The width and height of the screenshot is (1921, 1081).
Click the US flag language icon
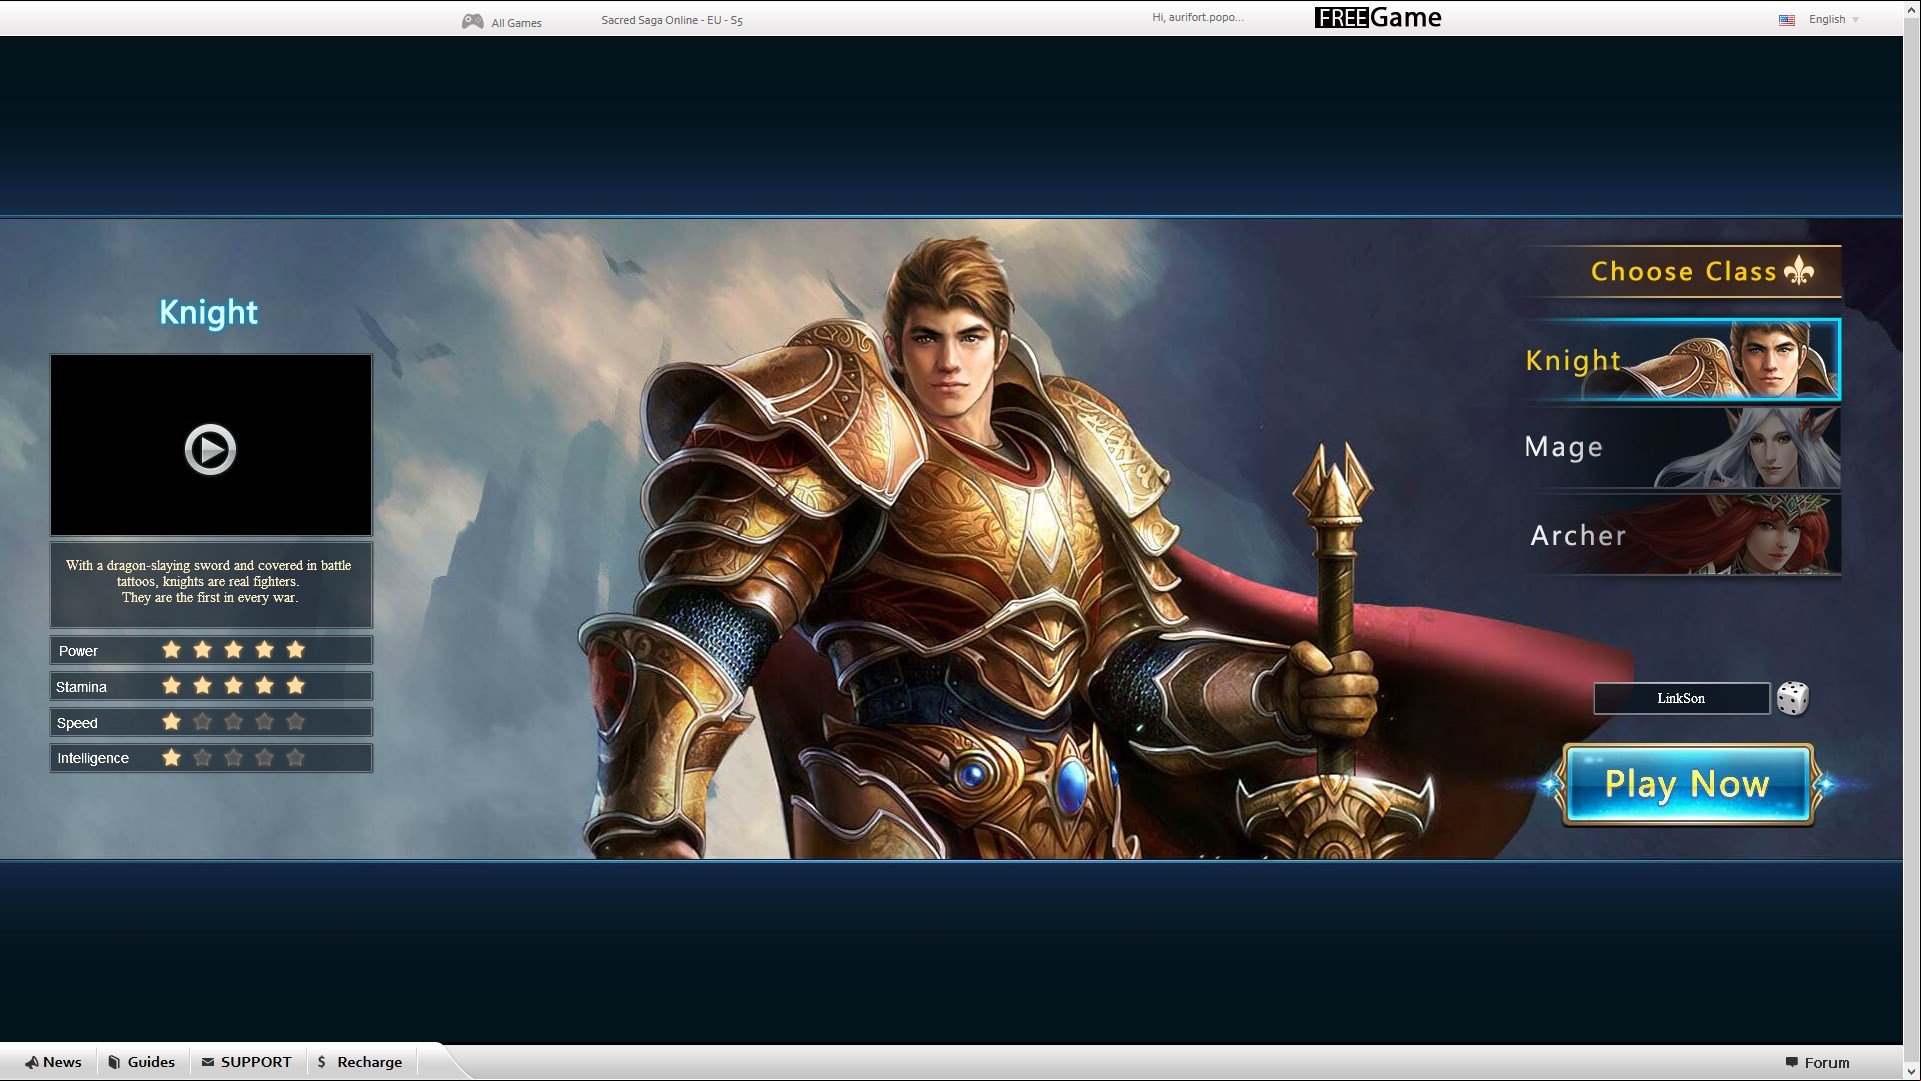(1786, 20)
